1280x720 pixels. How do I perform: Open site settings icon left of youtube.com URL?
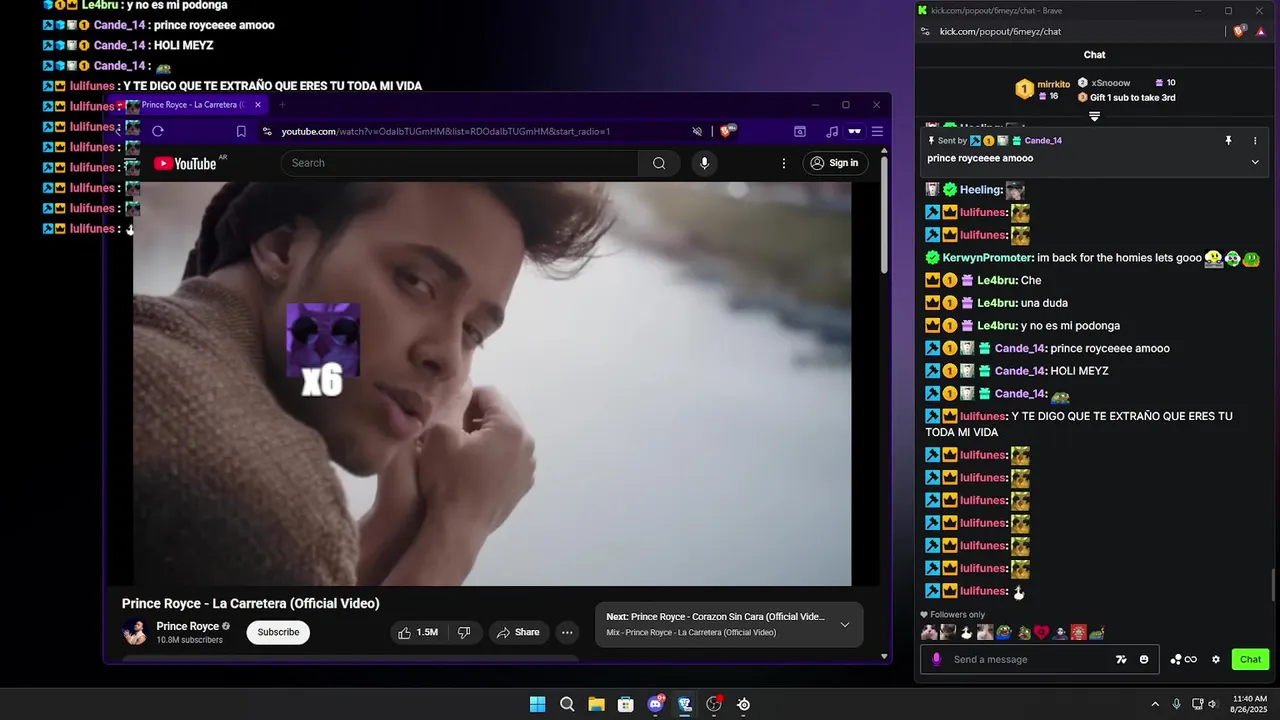pos(267,131)
